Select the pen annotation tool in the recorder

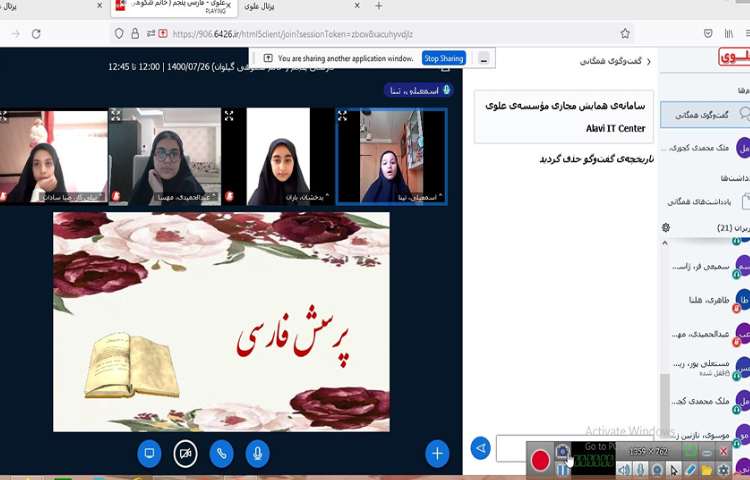pyautogui.click(x=690, y=470)
